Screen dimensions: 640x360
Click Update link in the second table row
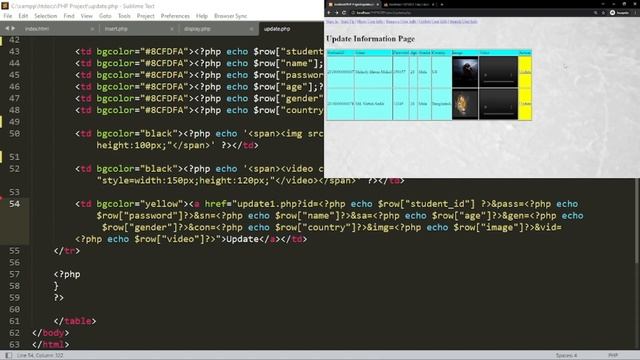[x=525, y=104]
